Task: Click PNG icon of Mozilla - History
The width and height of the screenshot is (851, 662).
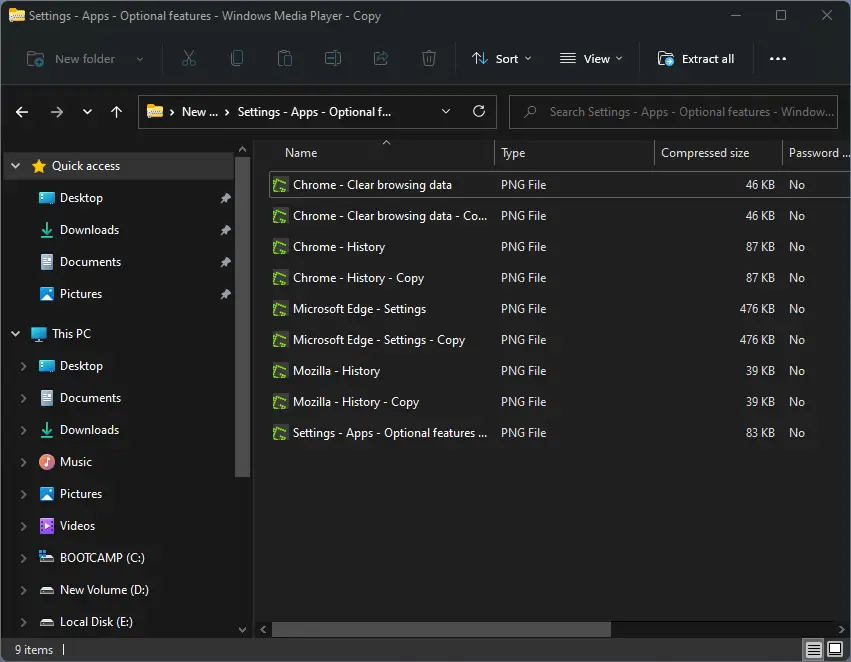Action: [x=280, y=371]
